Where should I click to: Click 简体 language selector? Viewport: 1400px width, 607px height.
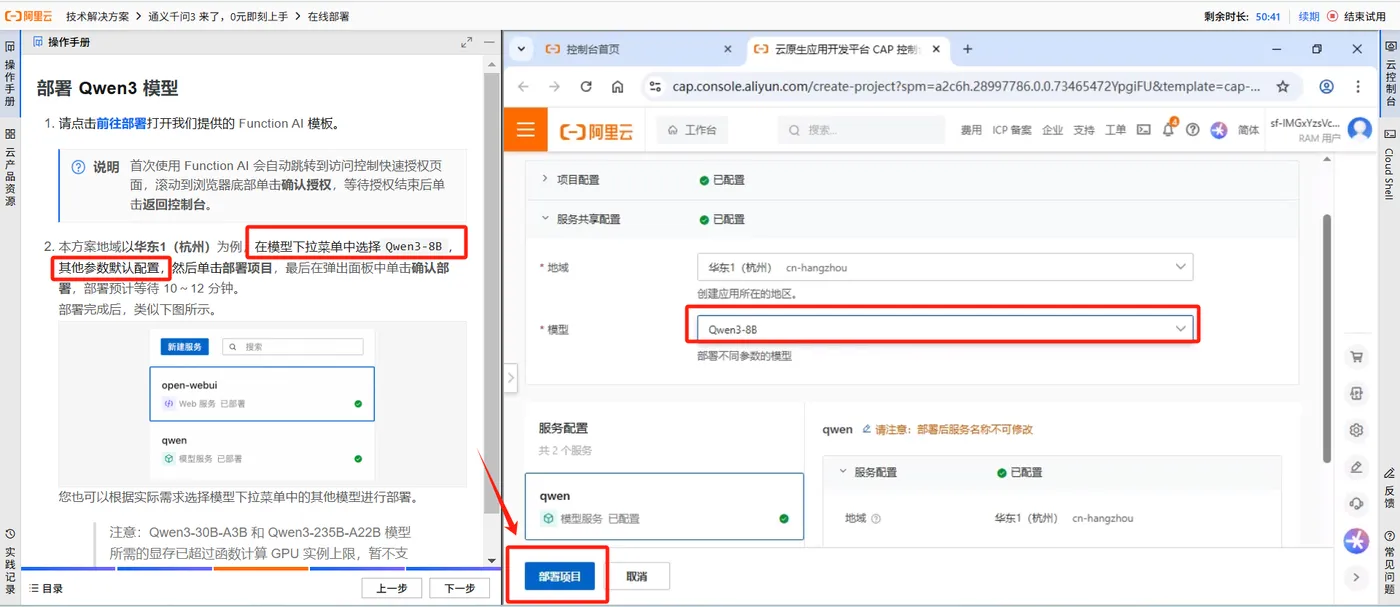(x=1248, y=130)
